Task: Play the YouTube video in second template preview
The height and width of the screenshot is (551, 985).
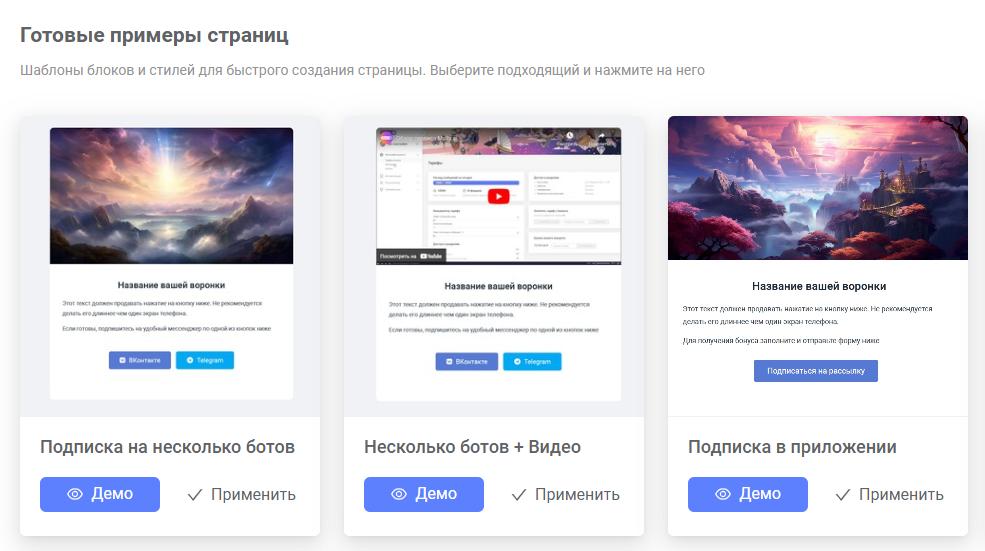Action: pyautogui.click(x=499, y=197)
